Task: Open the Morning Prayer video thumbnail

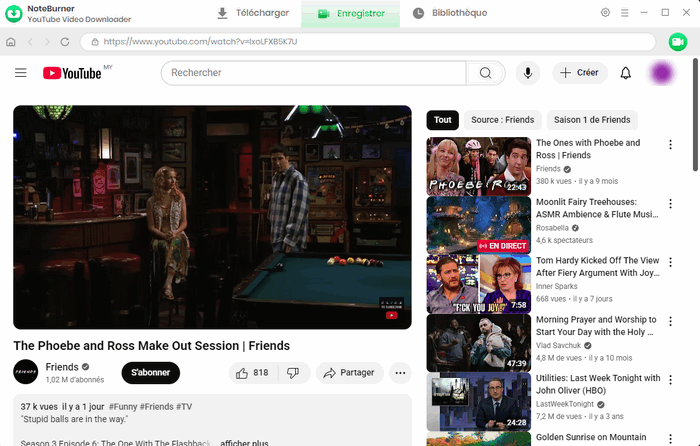Action: click(x=479, y=343)
